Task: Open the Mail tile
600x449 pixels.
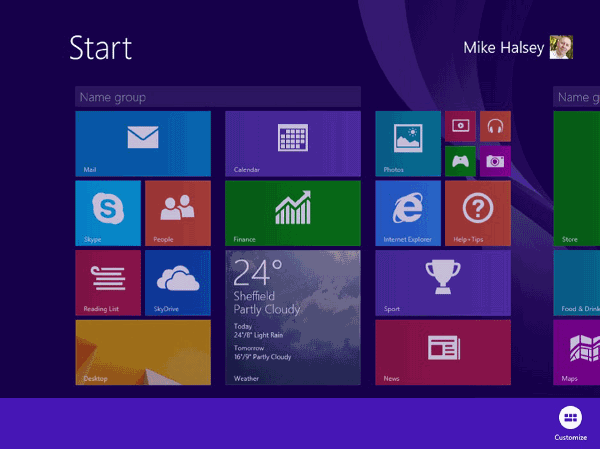Action: (143, 143)
